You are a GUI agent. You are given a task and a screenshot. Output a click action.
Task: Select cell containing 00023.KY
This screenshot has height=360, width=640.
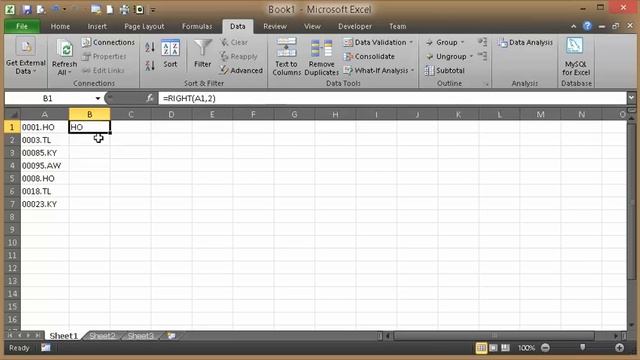point(45,204)
